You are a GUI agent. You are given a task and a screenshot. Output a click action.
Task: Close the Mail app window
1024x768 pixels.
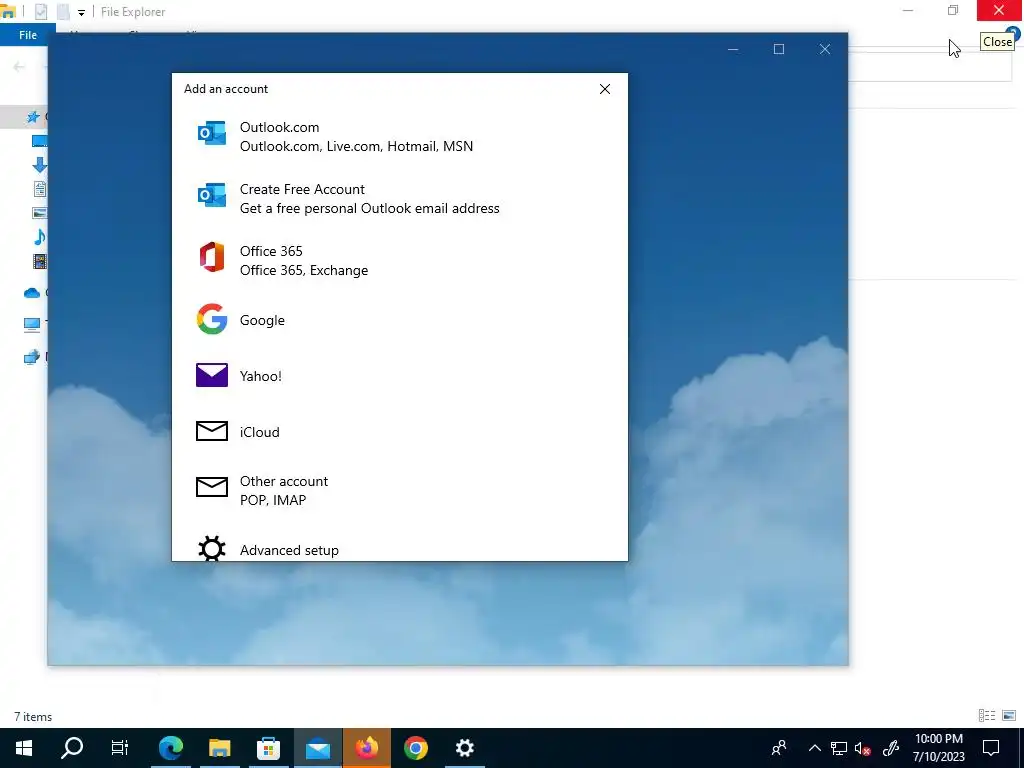pyautogui.click(x=825, y=49)
